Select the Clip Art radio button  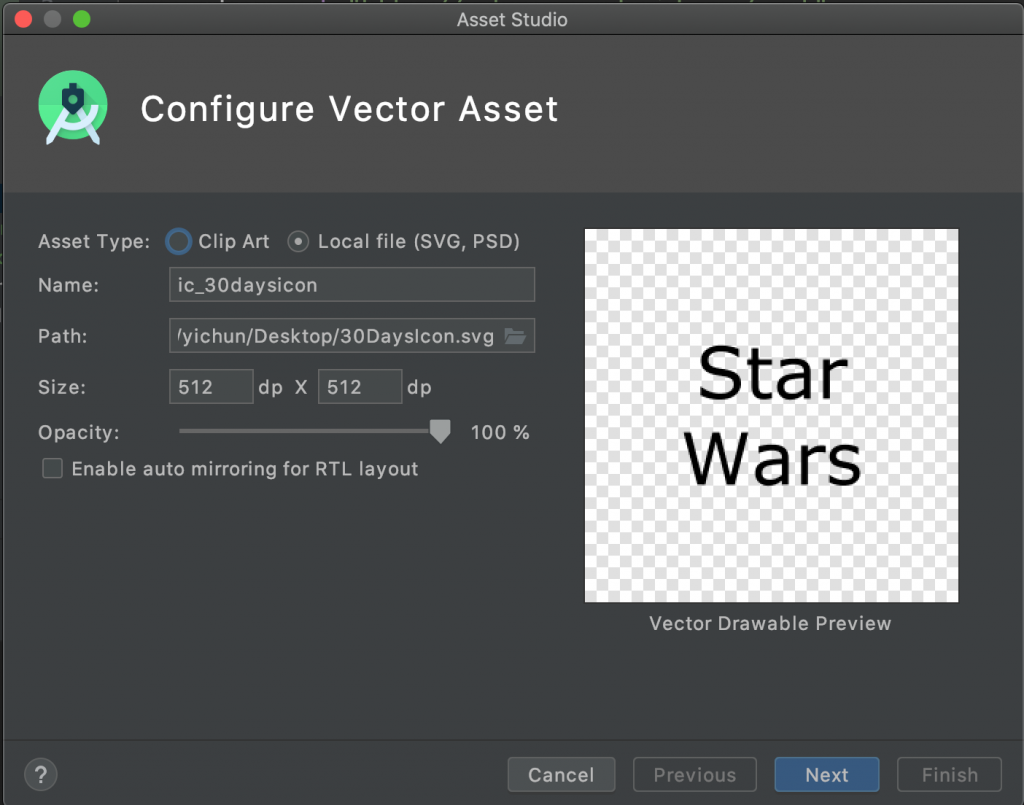pos(178,241)
